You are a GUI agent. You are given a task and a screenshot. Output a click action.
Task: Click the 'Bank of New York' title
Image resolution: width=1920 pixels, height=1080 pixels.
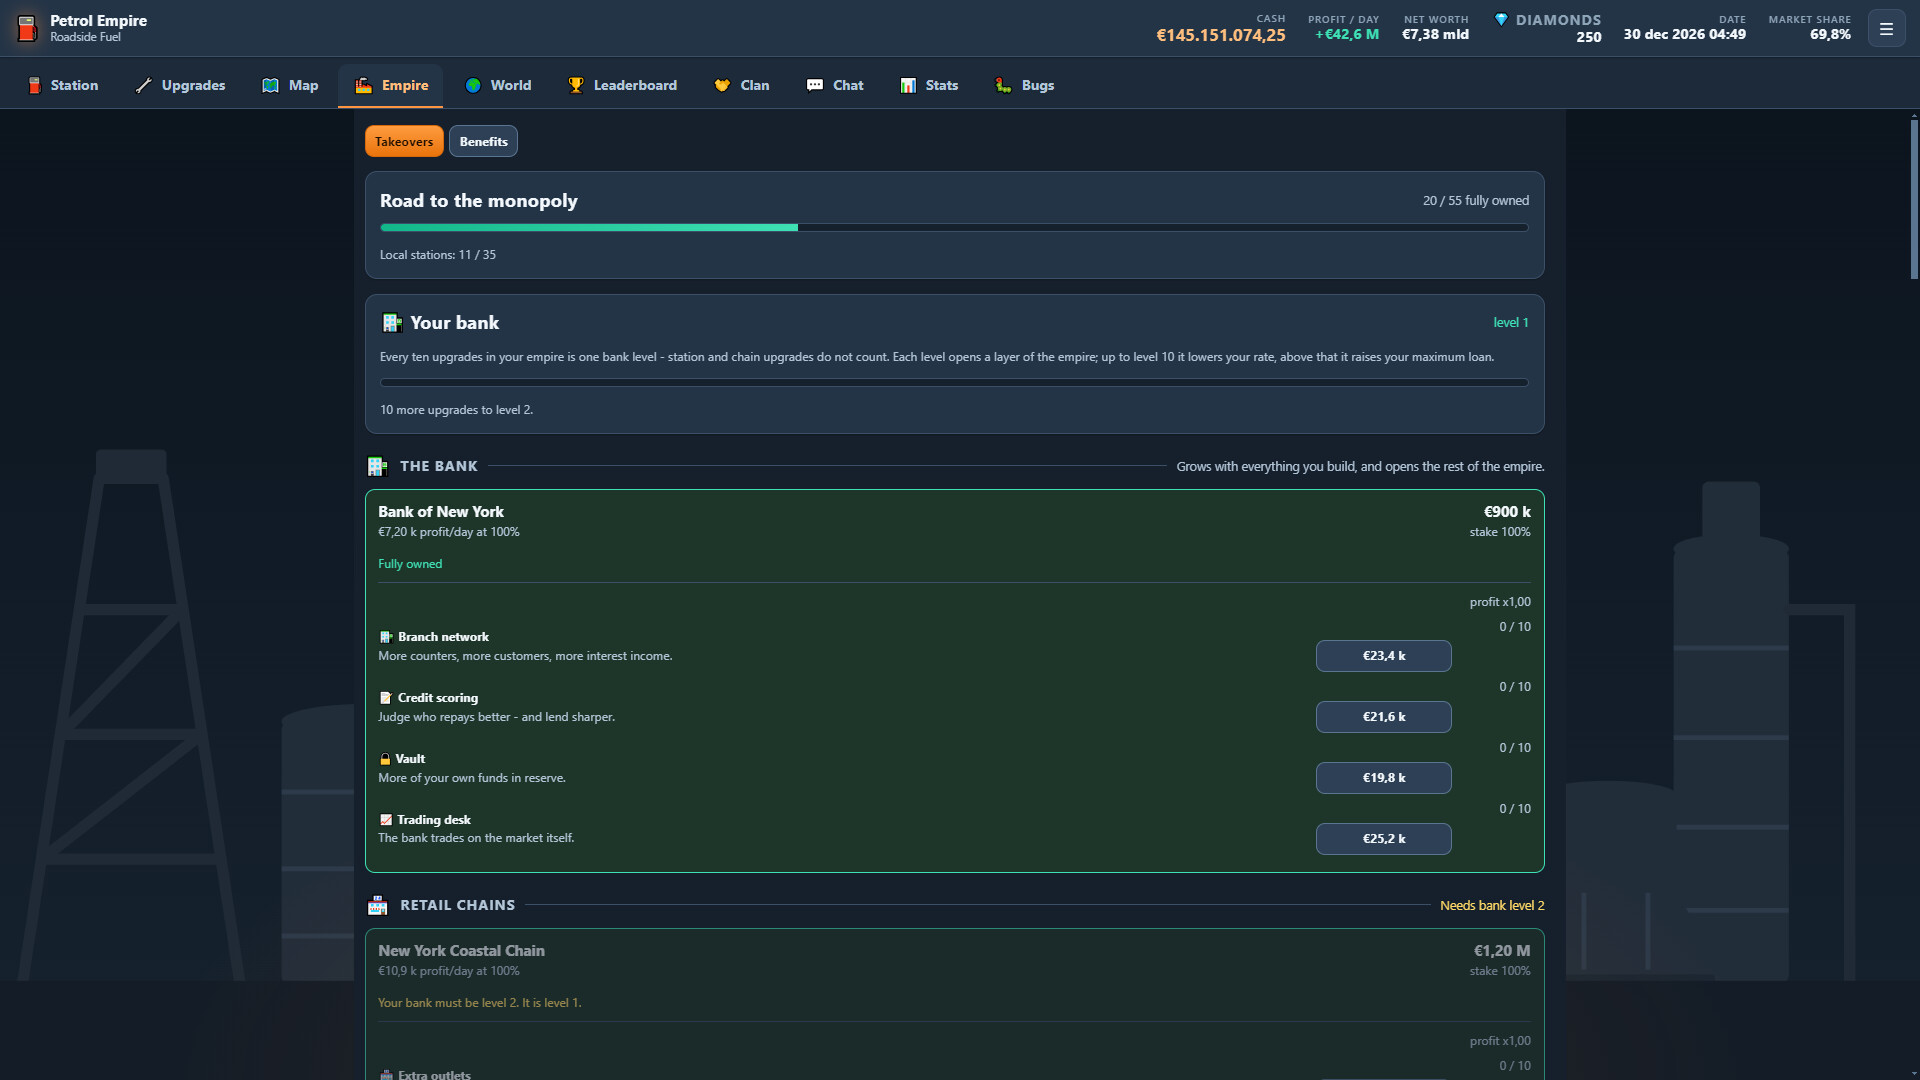[x=441, y=512]
